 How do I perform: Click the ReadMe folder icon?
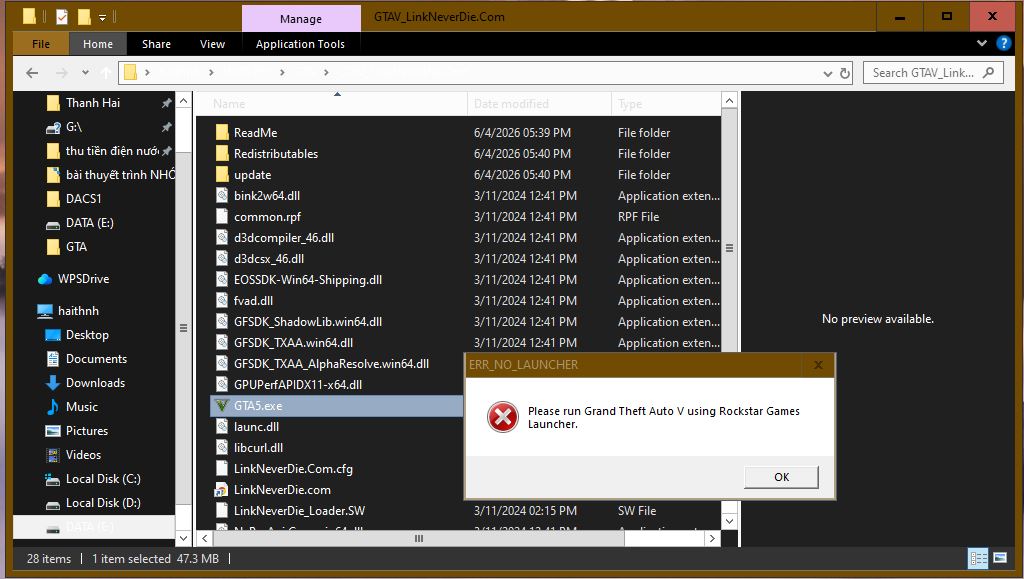click(222, 133)
